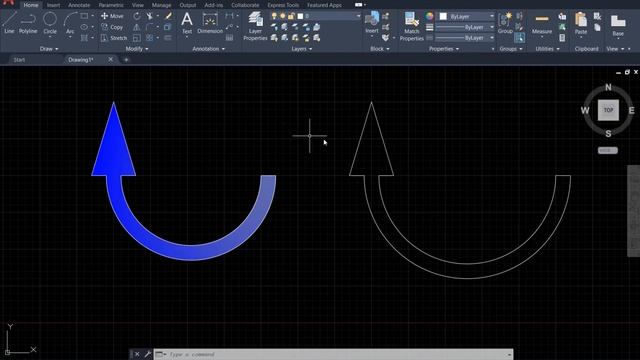Open the Output ribbon tab
Image resolution: width=640 pixels, height=360 pixels.
188,5
